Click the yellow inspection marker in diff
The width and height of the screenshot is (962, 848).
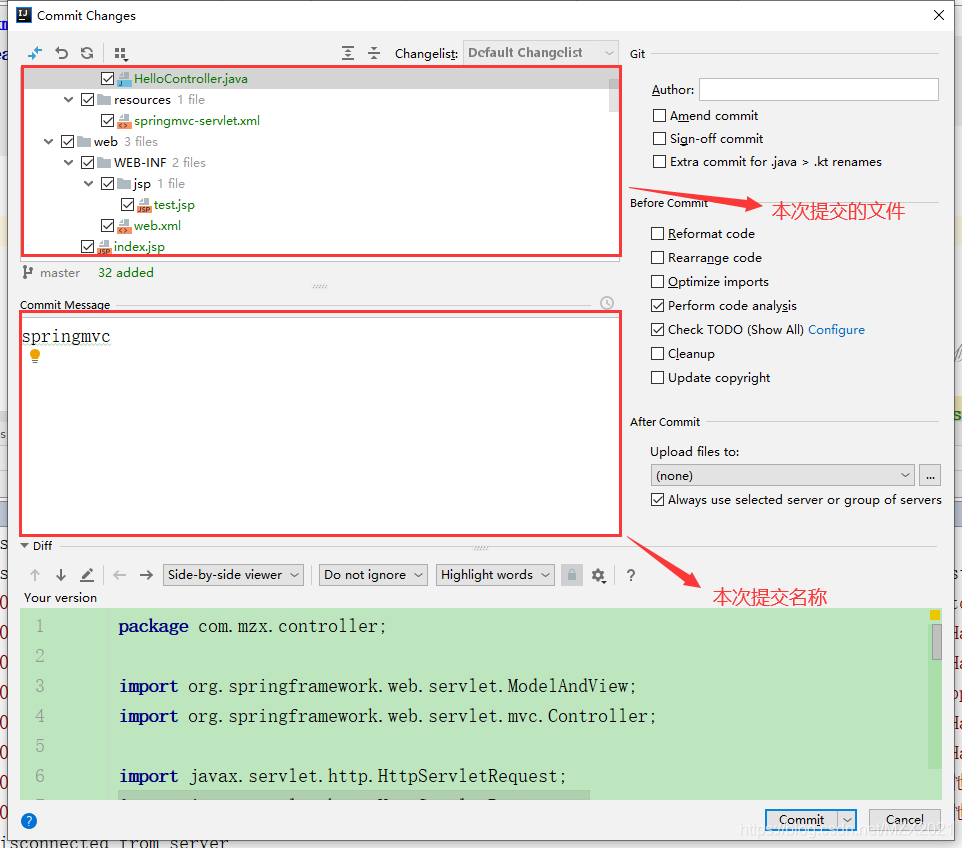pyautogui.click(x=935, y=615)
